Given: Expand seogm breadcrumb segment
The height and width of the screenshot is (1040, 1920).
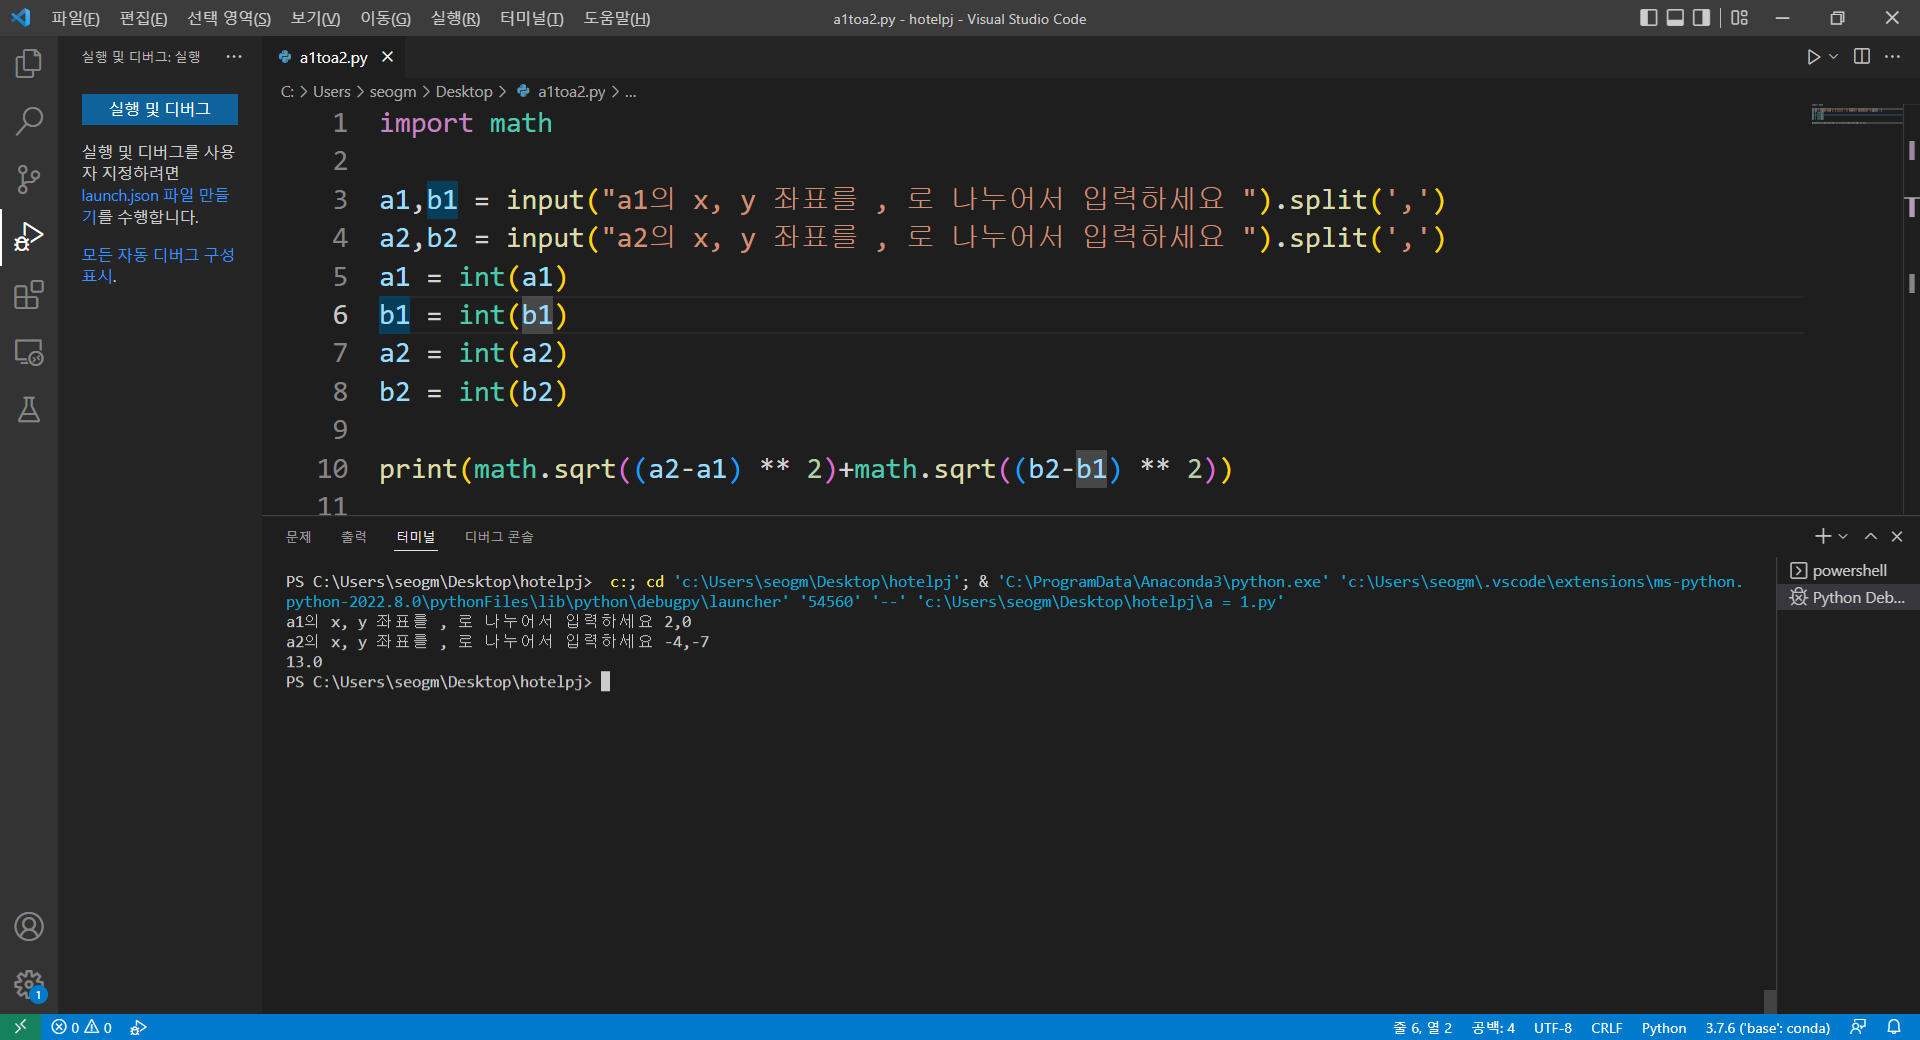Looking at the screenshot, I should [x=392, y=92].
